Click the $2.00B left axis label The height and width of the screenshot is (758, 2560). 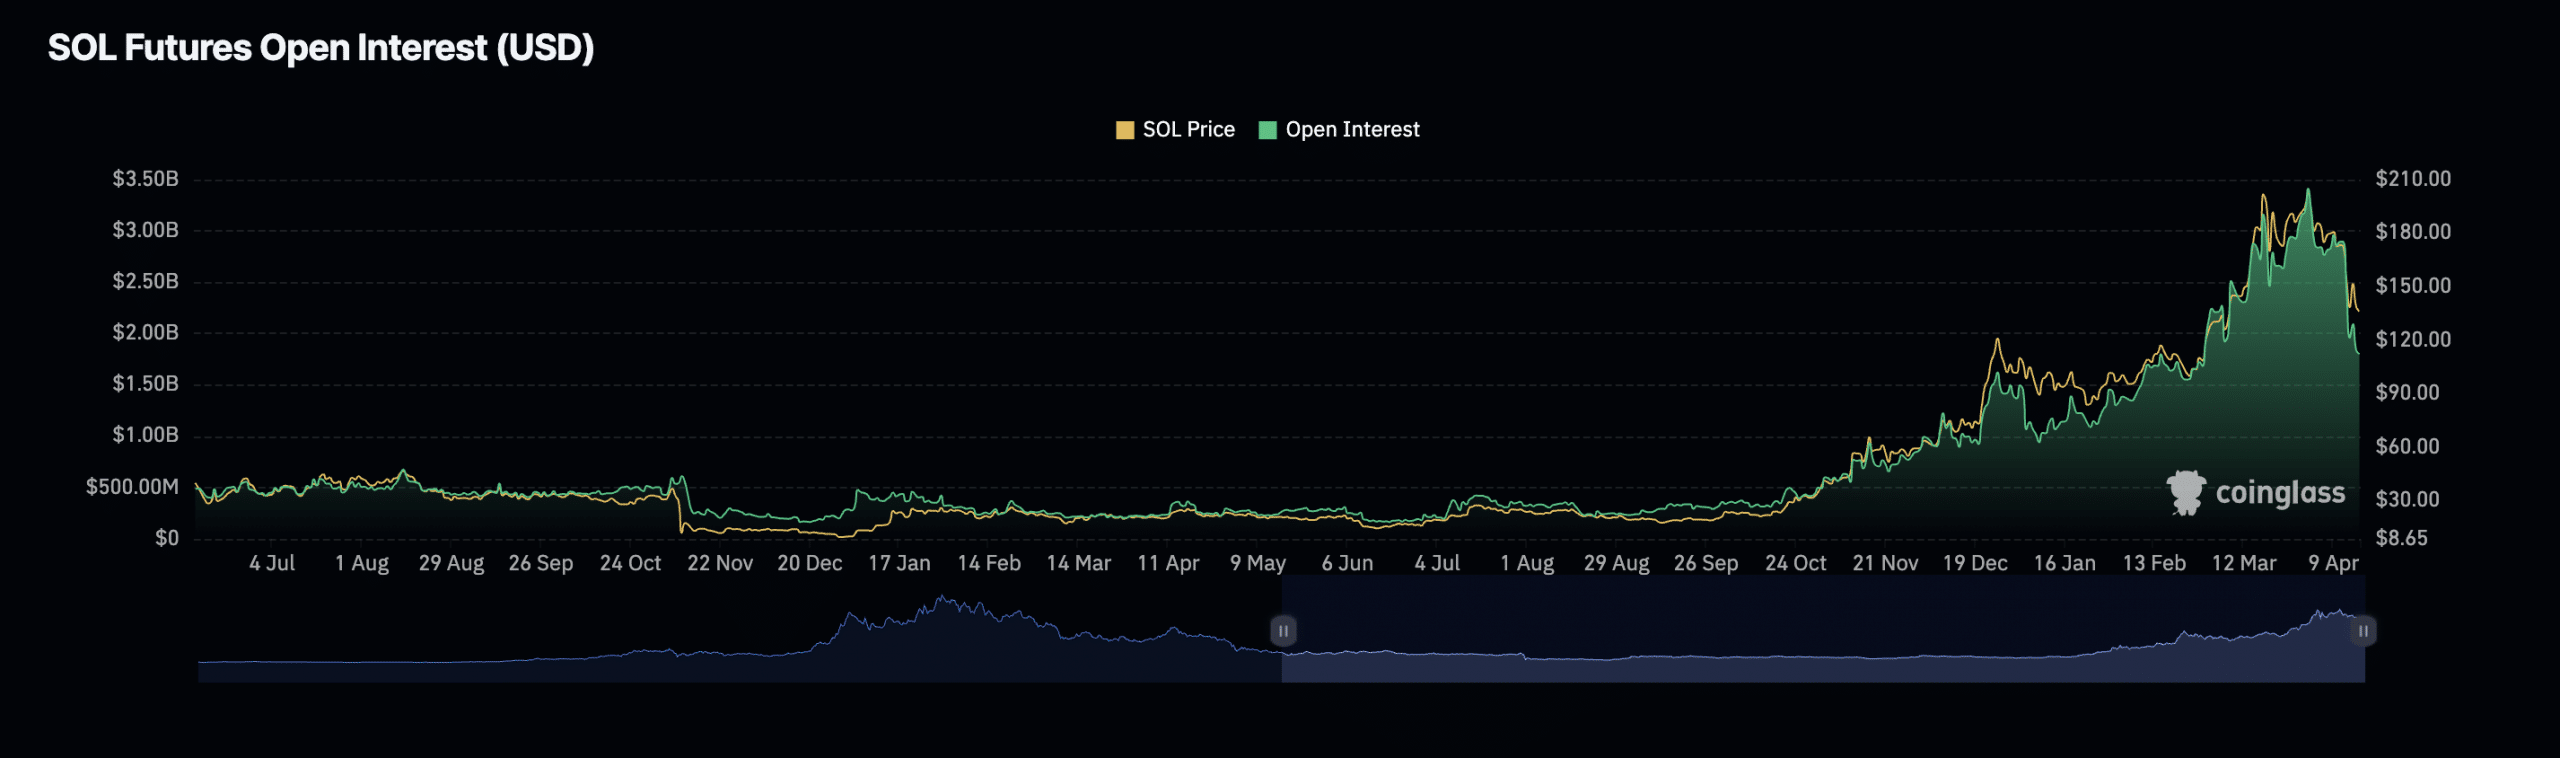(146, 332)
